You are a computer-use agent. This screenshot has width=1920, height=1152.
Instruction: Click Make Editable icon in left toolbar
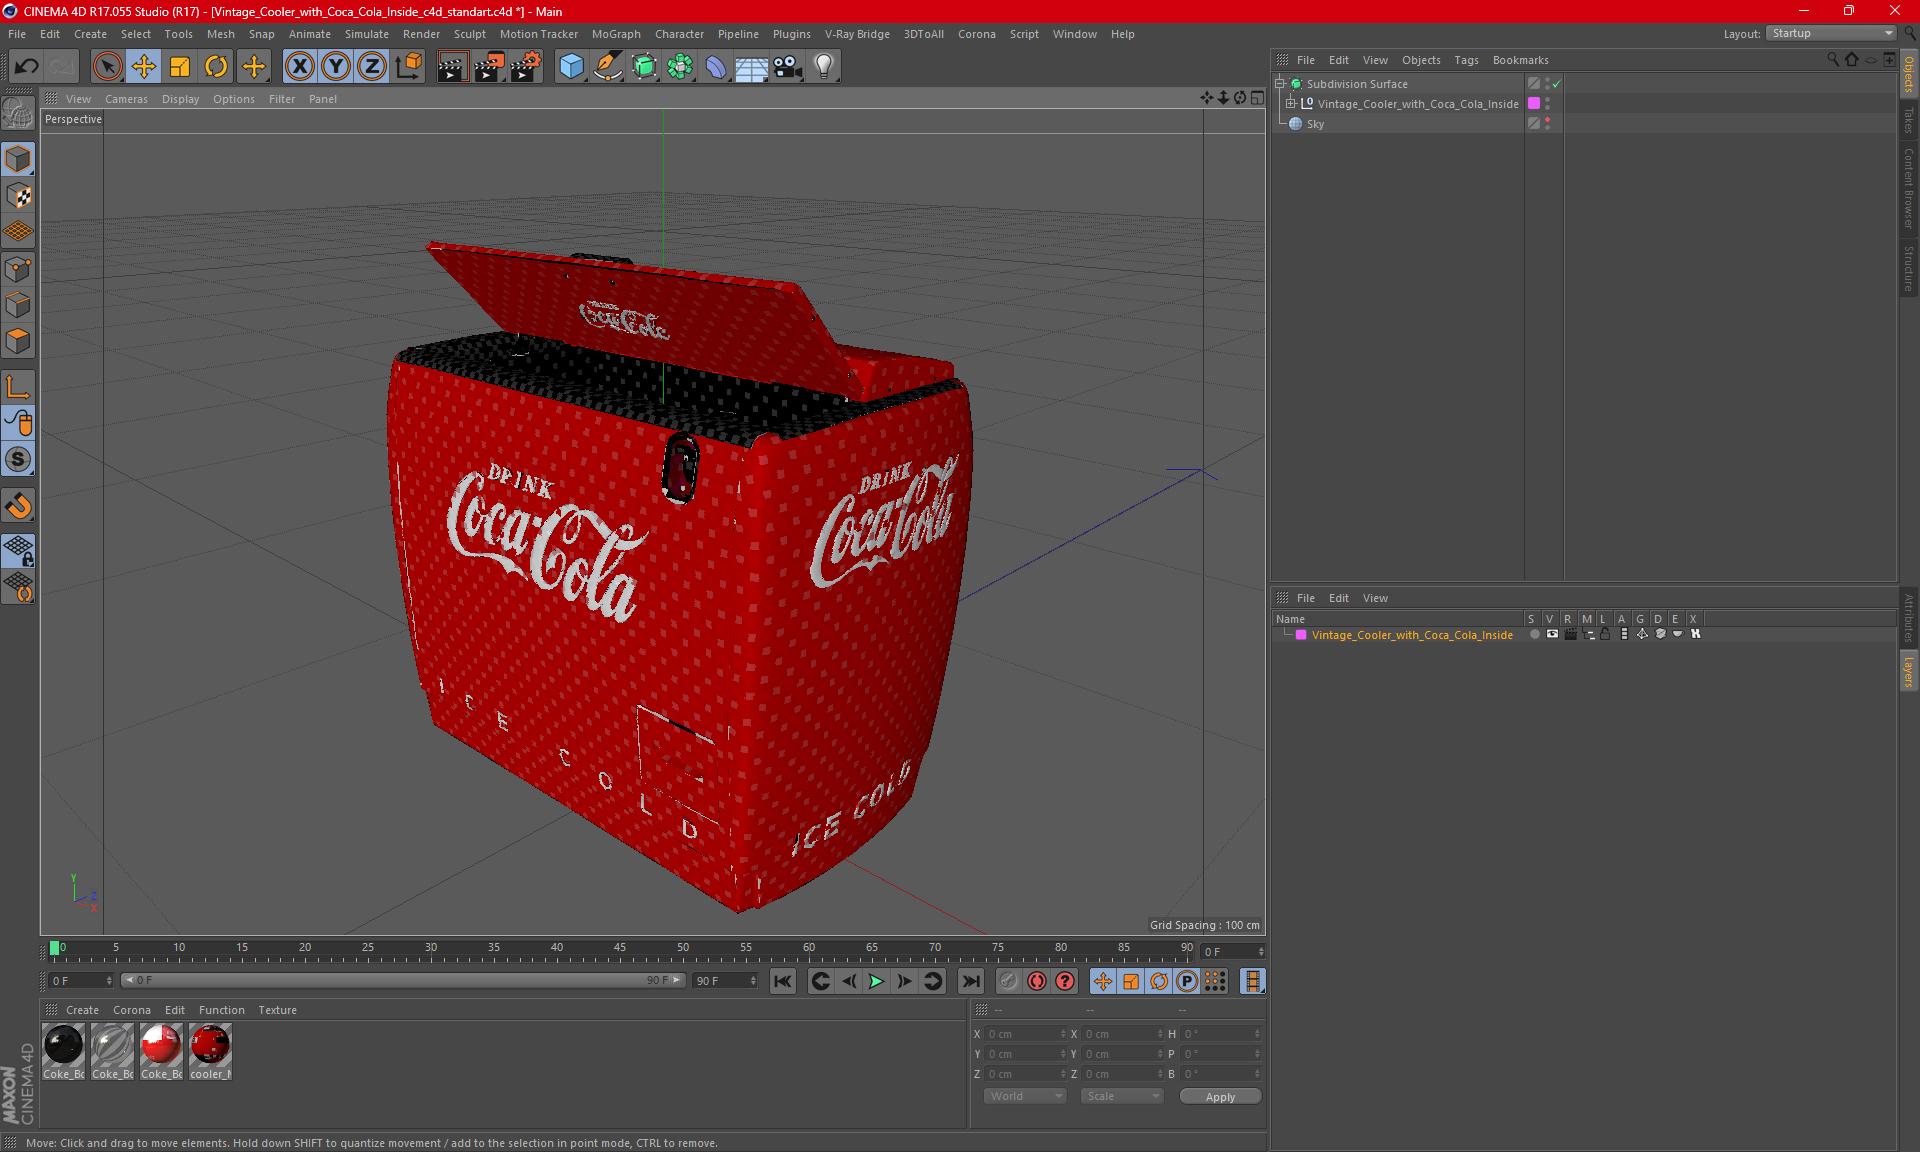pos(18,115)
